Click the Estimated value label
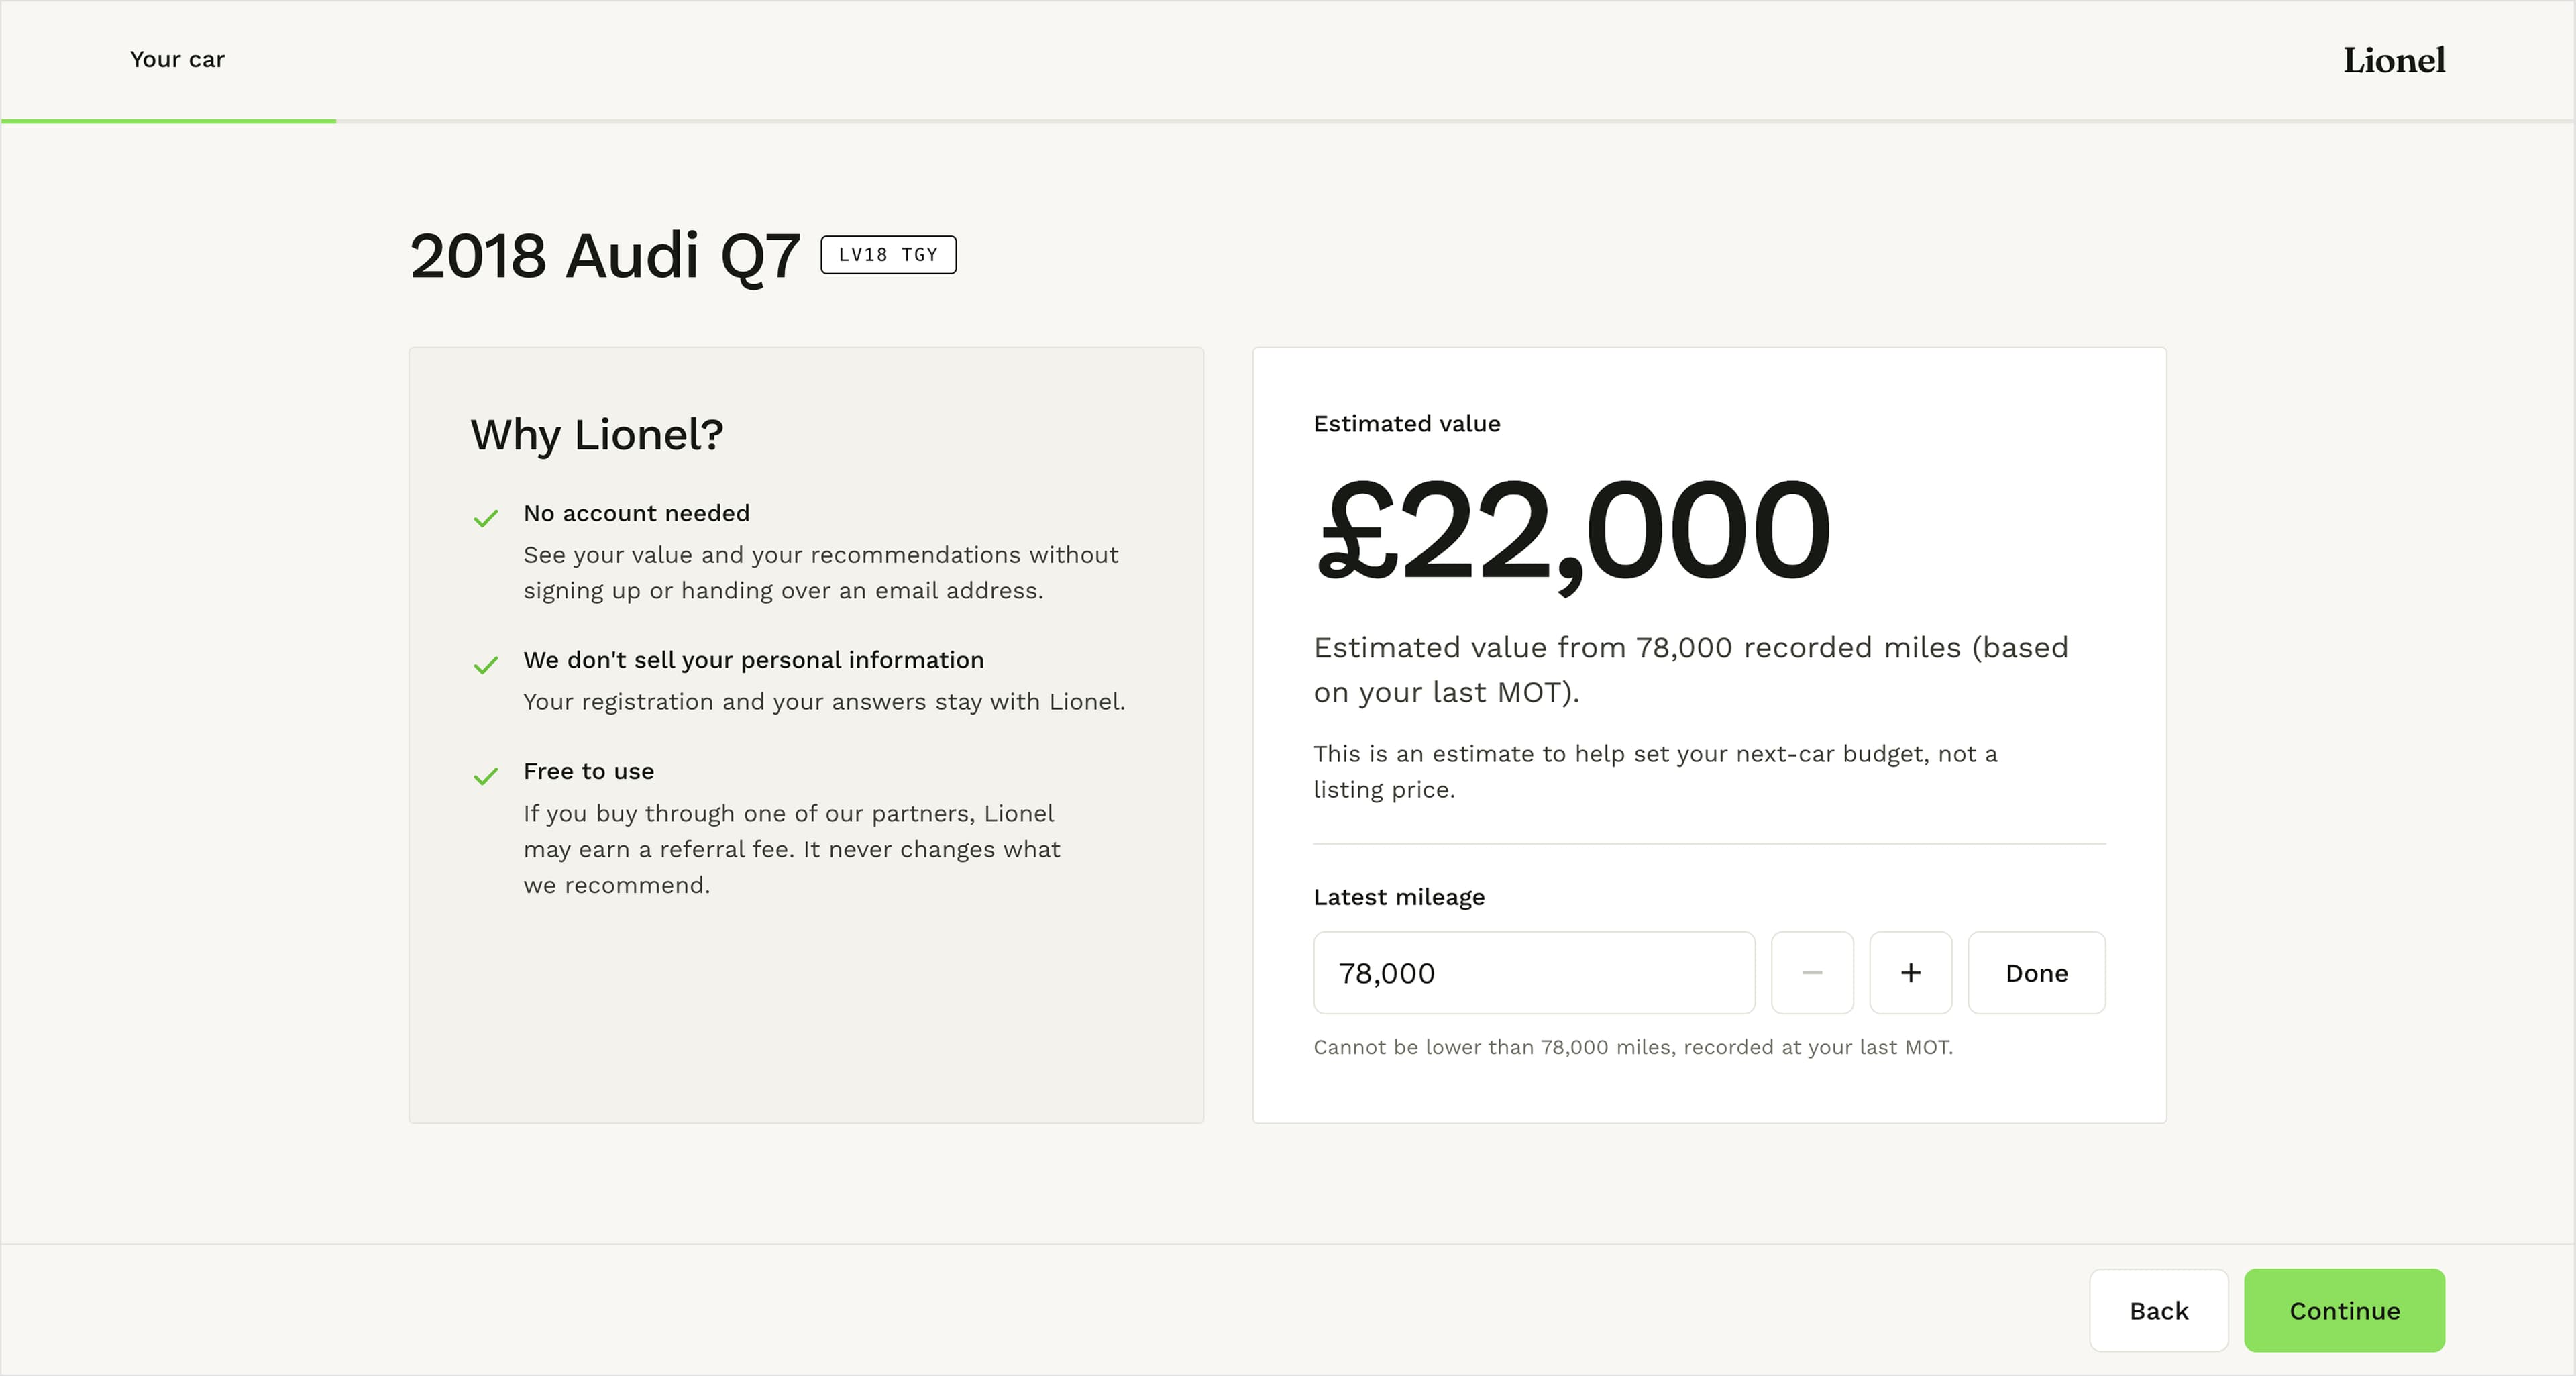The width and height of the screenshot is (2576, 1376). (1407, 424)
